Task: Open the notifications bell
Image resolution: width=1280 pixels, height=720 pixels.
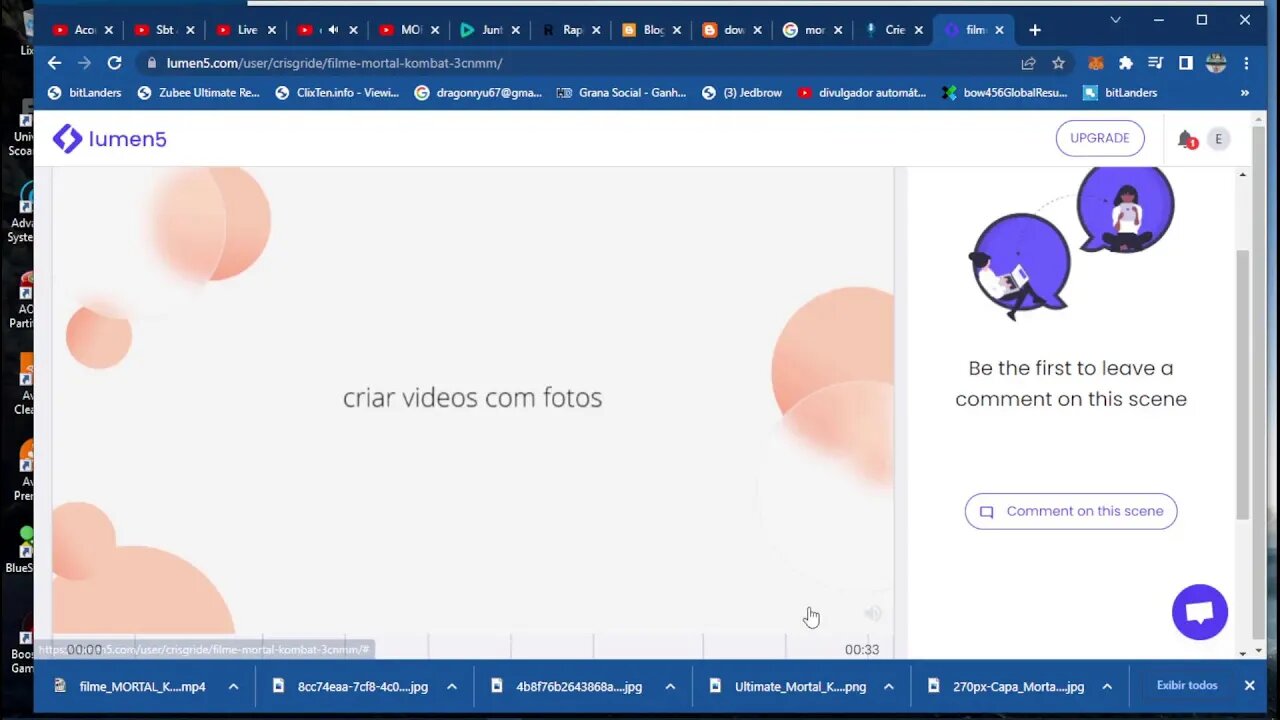Action: point(1186,139)
